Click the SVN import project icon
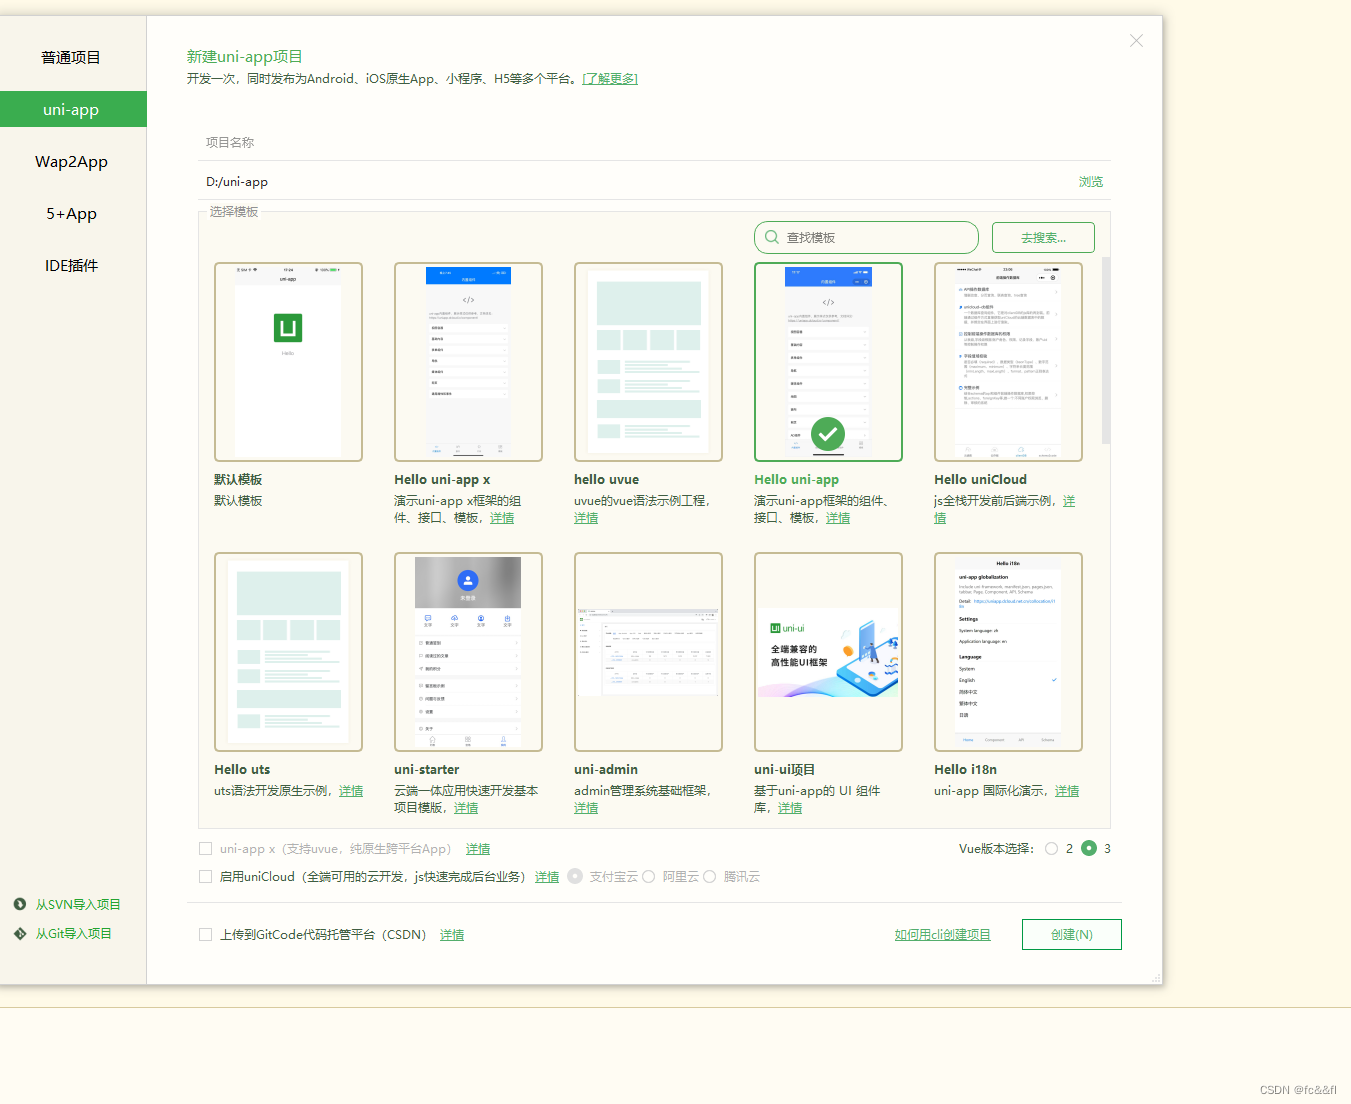This screenshot has width=1351, height=1104. point(19,903)
